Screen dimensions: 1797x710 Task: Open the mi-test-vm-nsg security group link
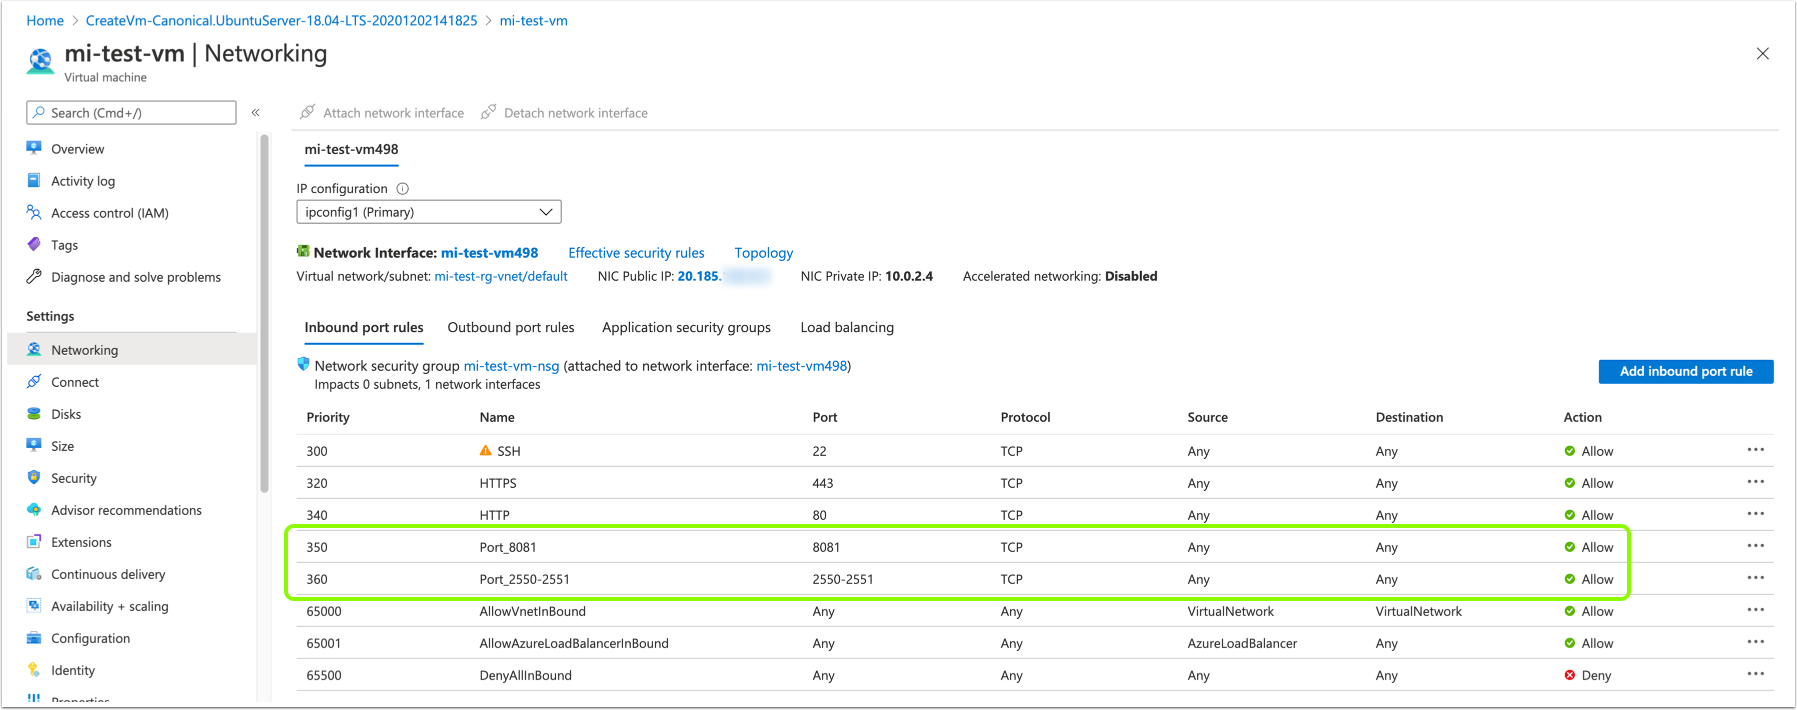[x=511, y=366]
